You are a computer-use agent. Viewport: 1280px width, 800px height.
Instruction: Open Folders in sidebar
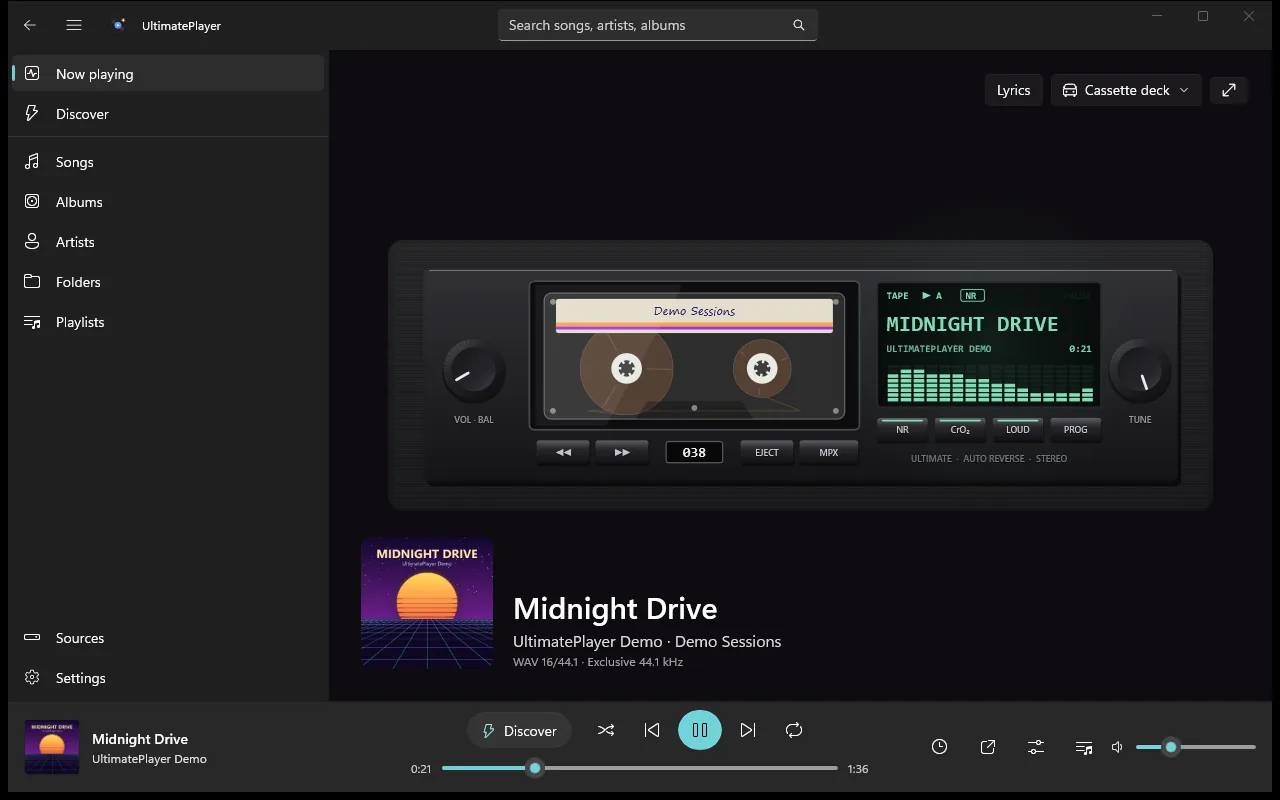(168, 282)
